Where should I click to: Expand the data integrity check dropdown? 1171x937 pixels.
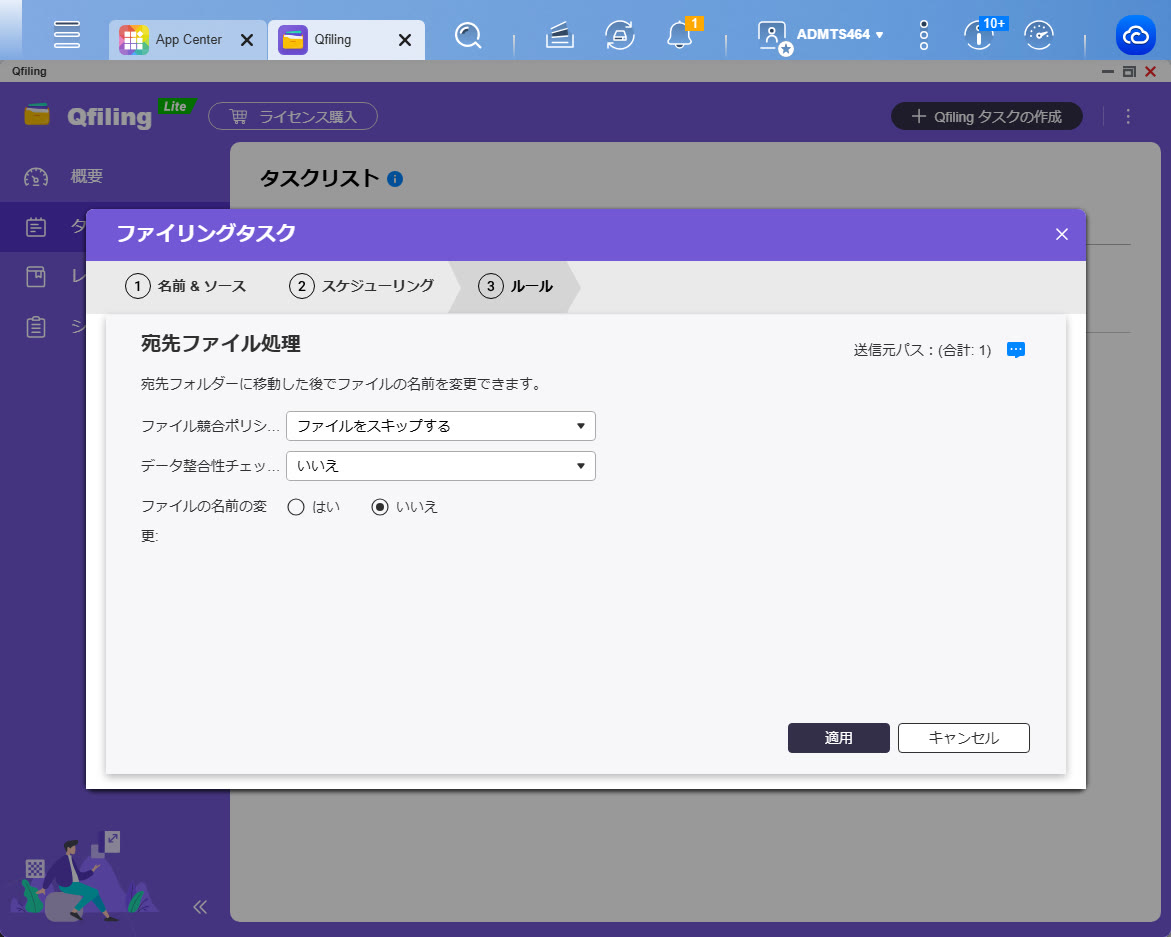click(x=440, y=466)
